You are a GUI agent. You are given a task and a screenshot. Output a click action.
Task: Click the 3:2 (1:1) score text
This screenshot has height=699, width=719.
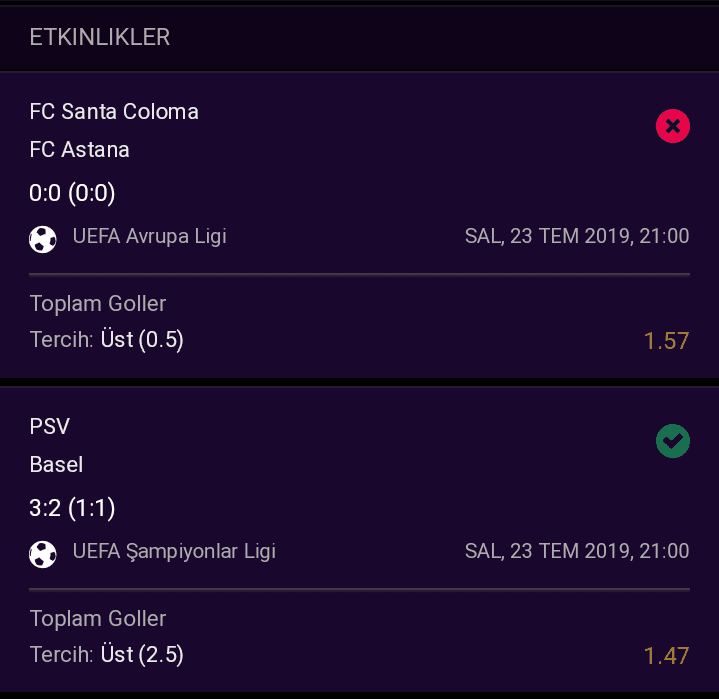coord(72,508)
